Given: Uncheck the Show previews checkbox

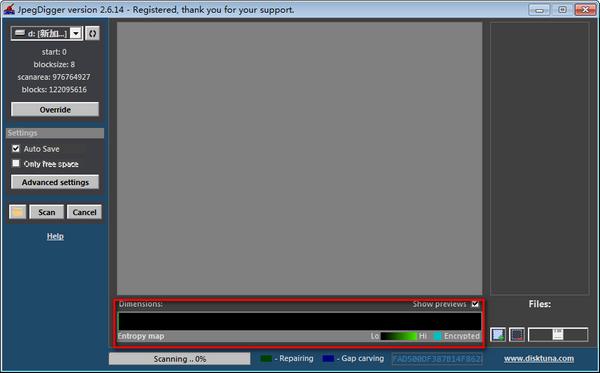Looking at the screenshot, I should (475, 304).
